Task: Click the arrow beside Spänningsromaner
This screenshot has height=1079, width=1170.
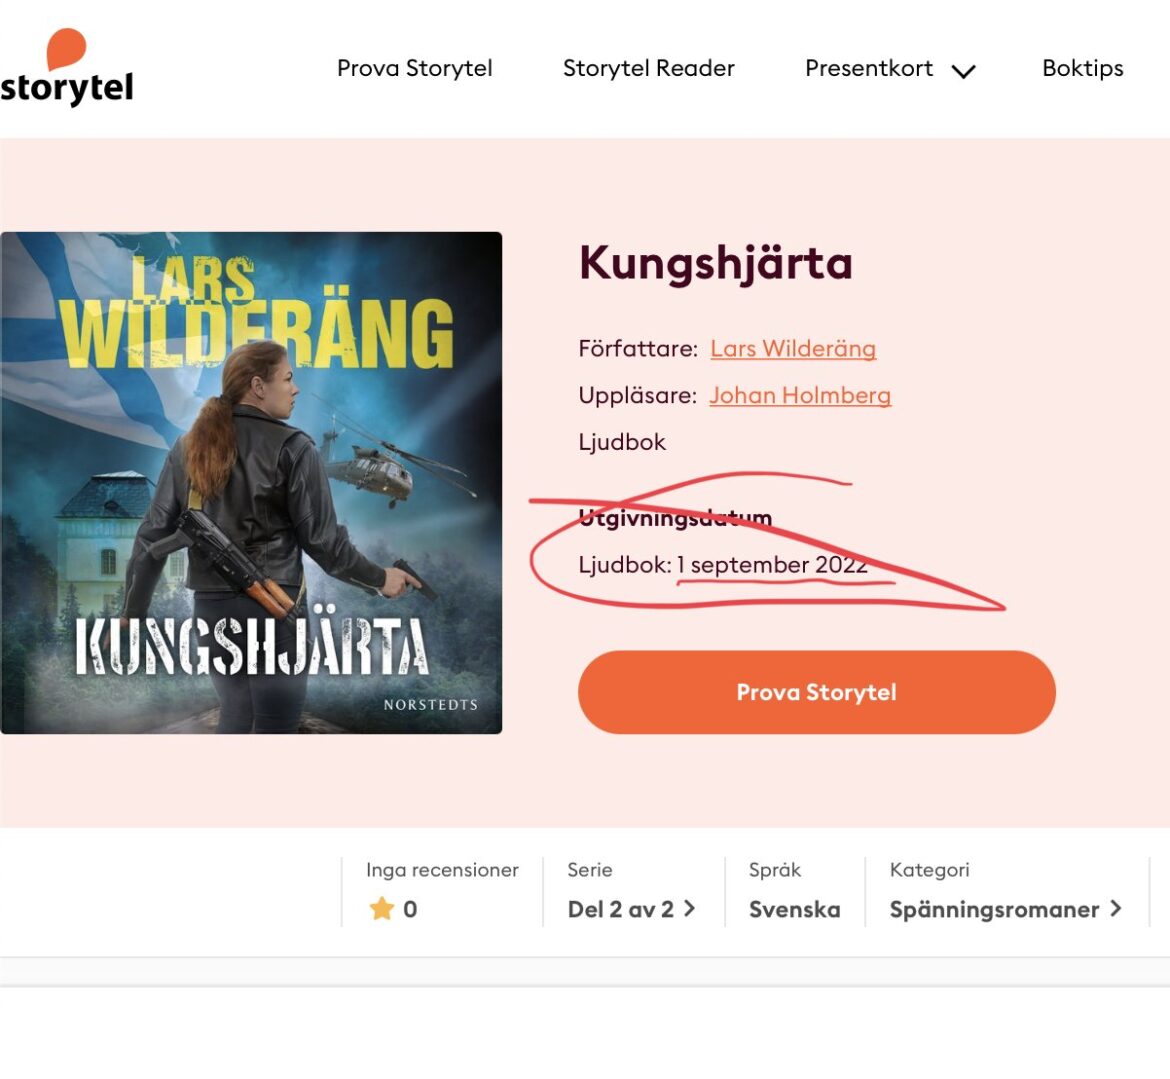Action: tap(1116, 909)
